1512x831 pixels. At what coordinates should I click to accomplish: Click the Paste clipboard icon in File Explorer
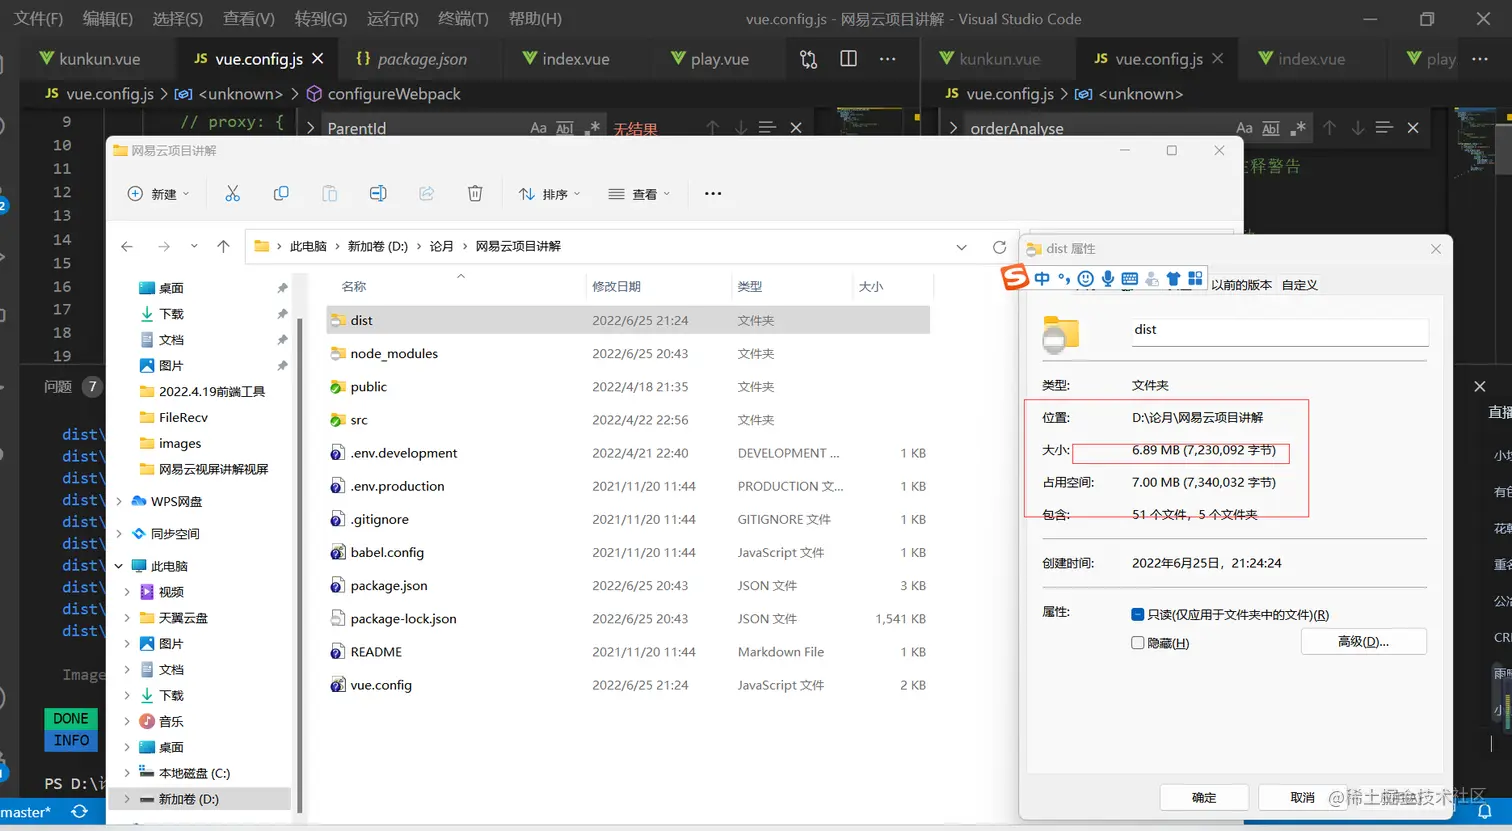[329, 194]
